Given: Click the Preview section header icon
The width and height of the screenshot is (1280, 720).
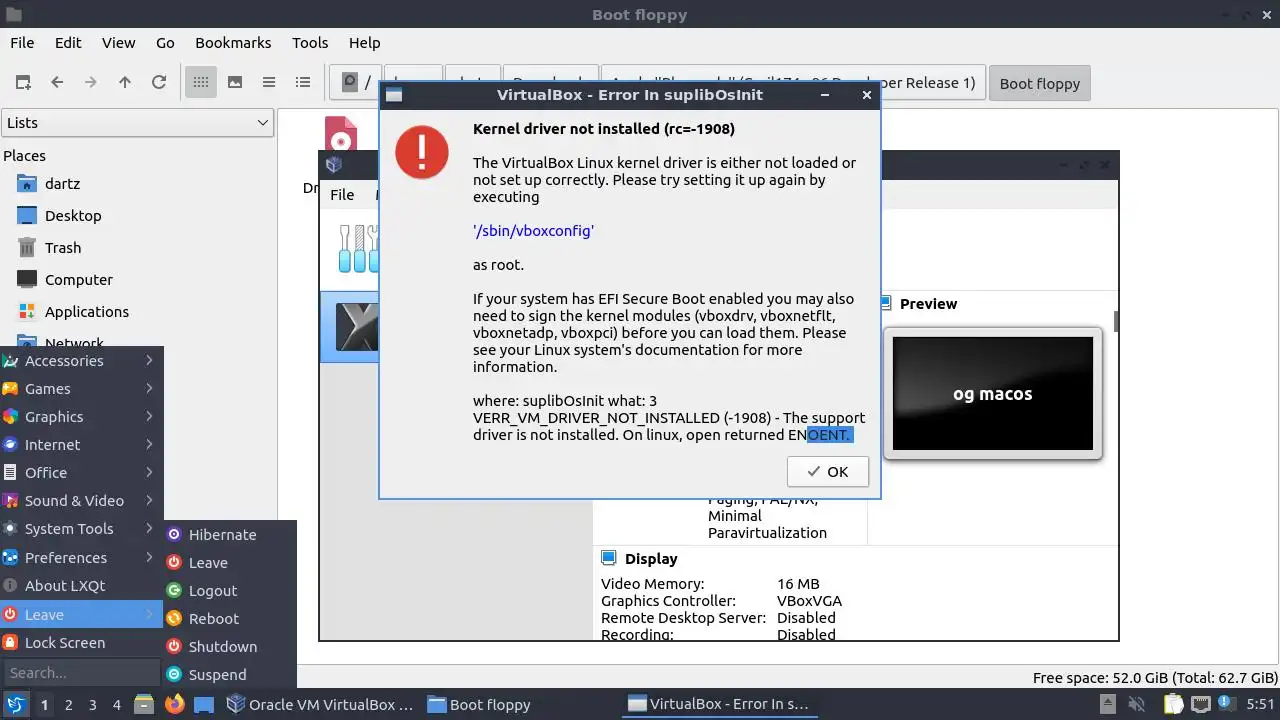Looking at the screenshot, I should pyautogui.click(x=887, y=303).
